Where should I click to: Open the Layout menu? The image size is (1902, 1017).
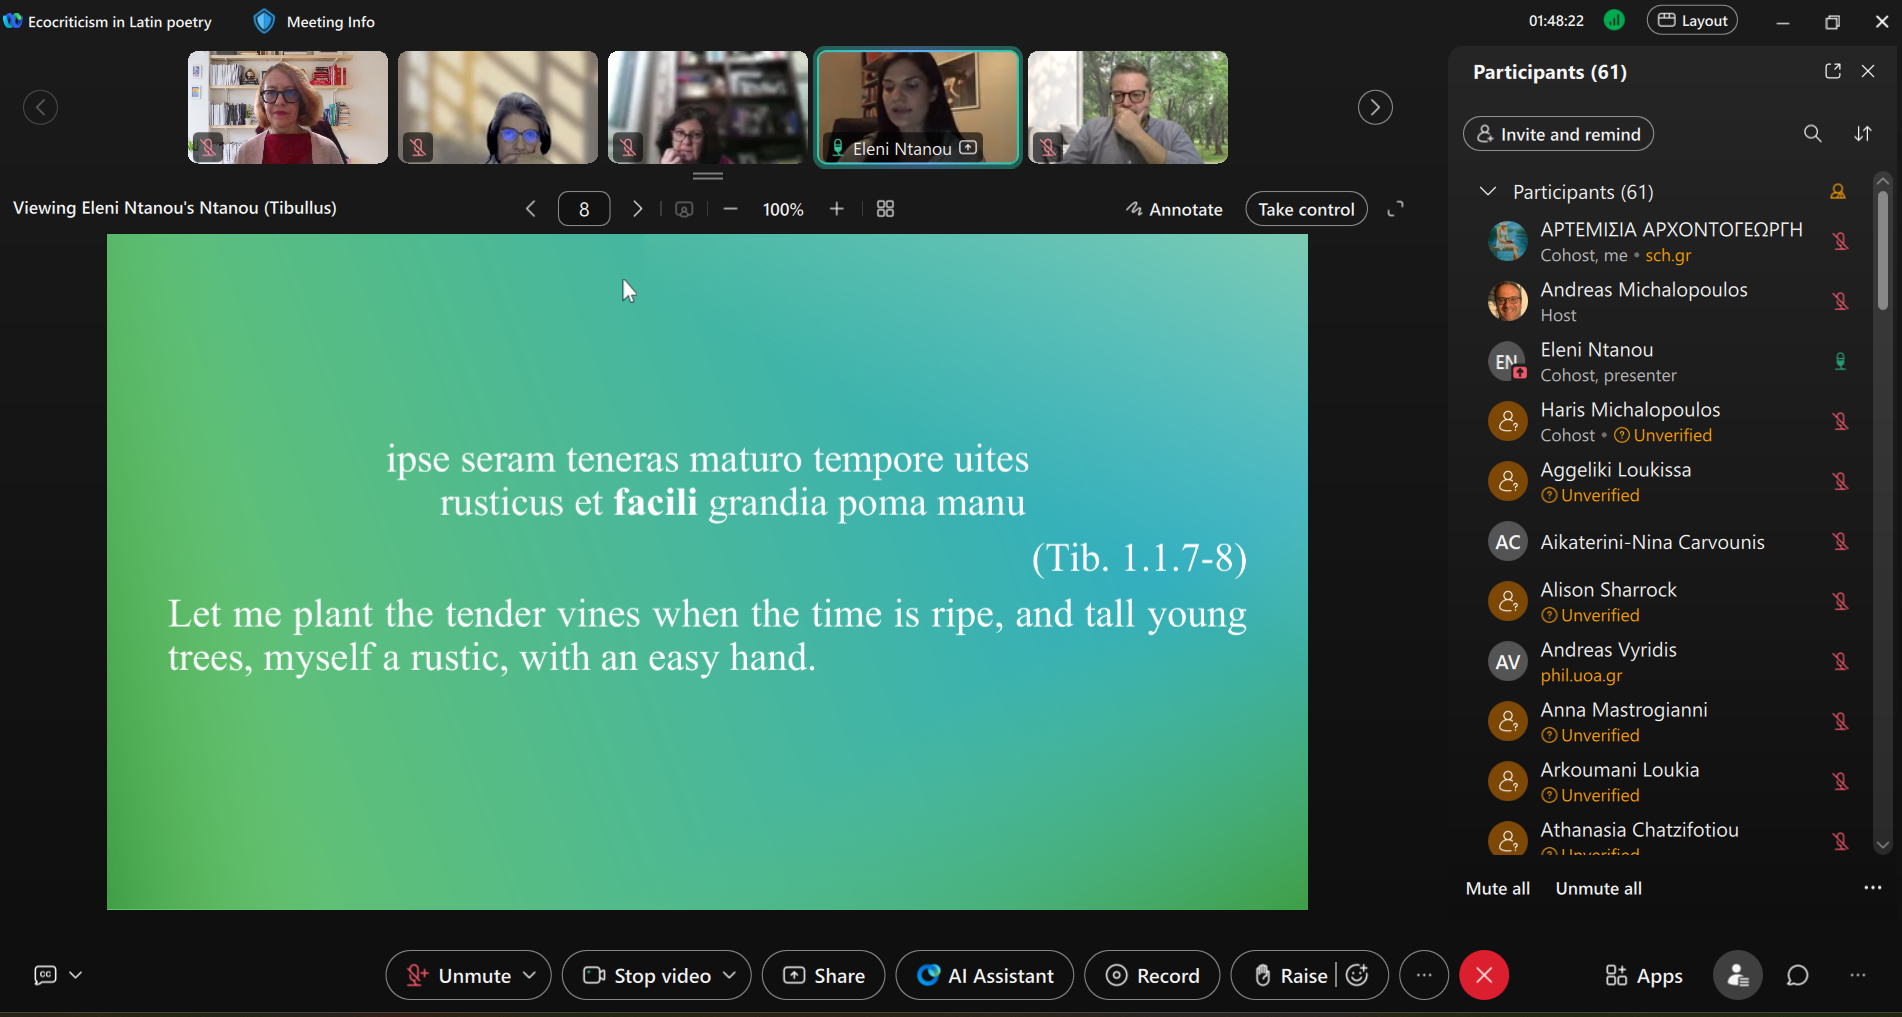tap(1692, 21)
